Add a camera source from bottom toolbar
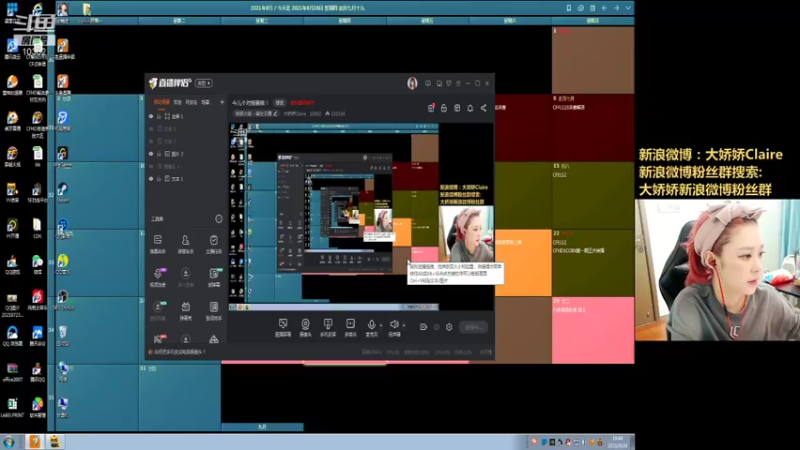 (x=305, y=328)
